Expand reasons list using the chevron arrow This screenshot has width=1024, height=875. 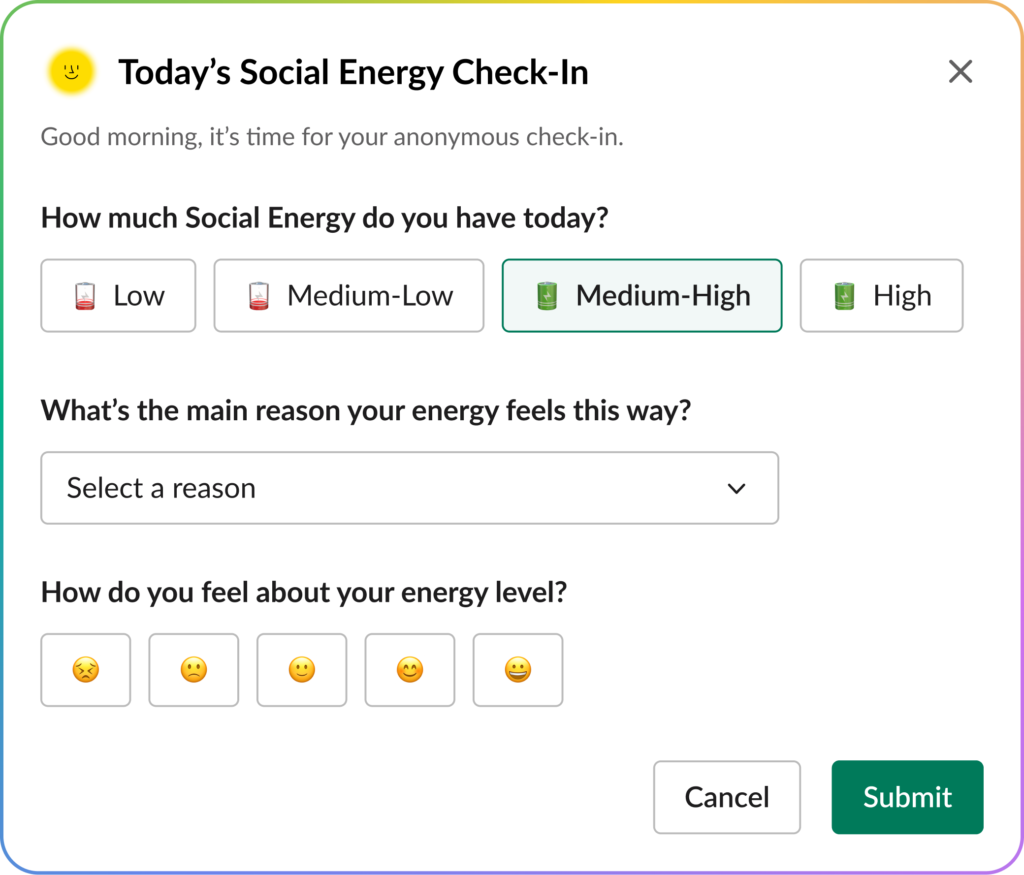(737, 489)
